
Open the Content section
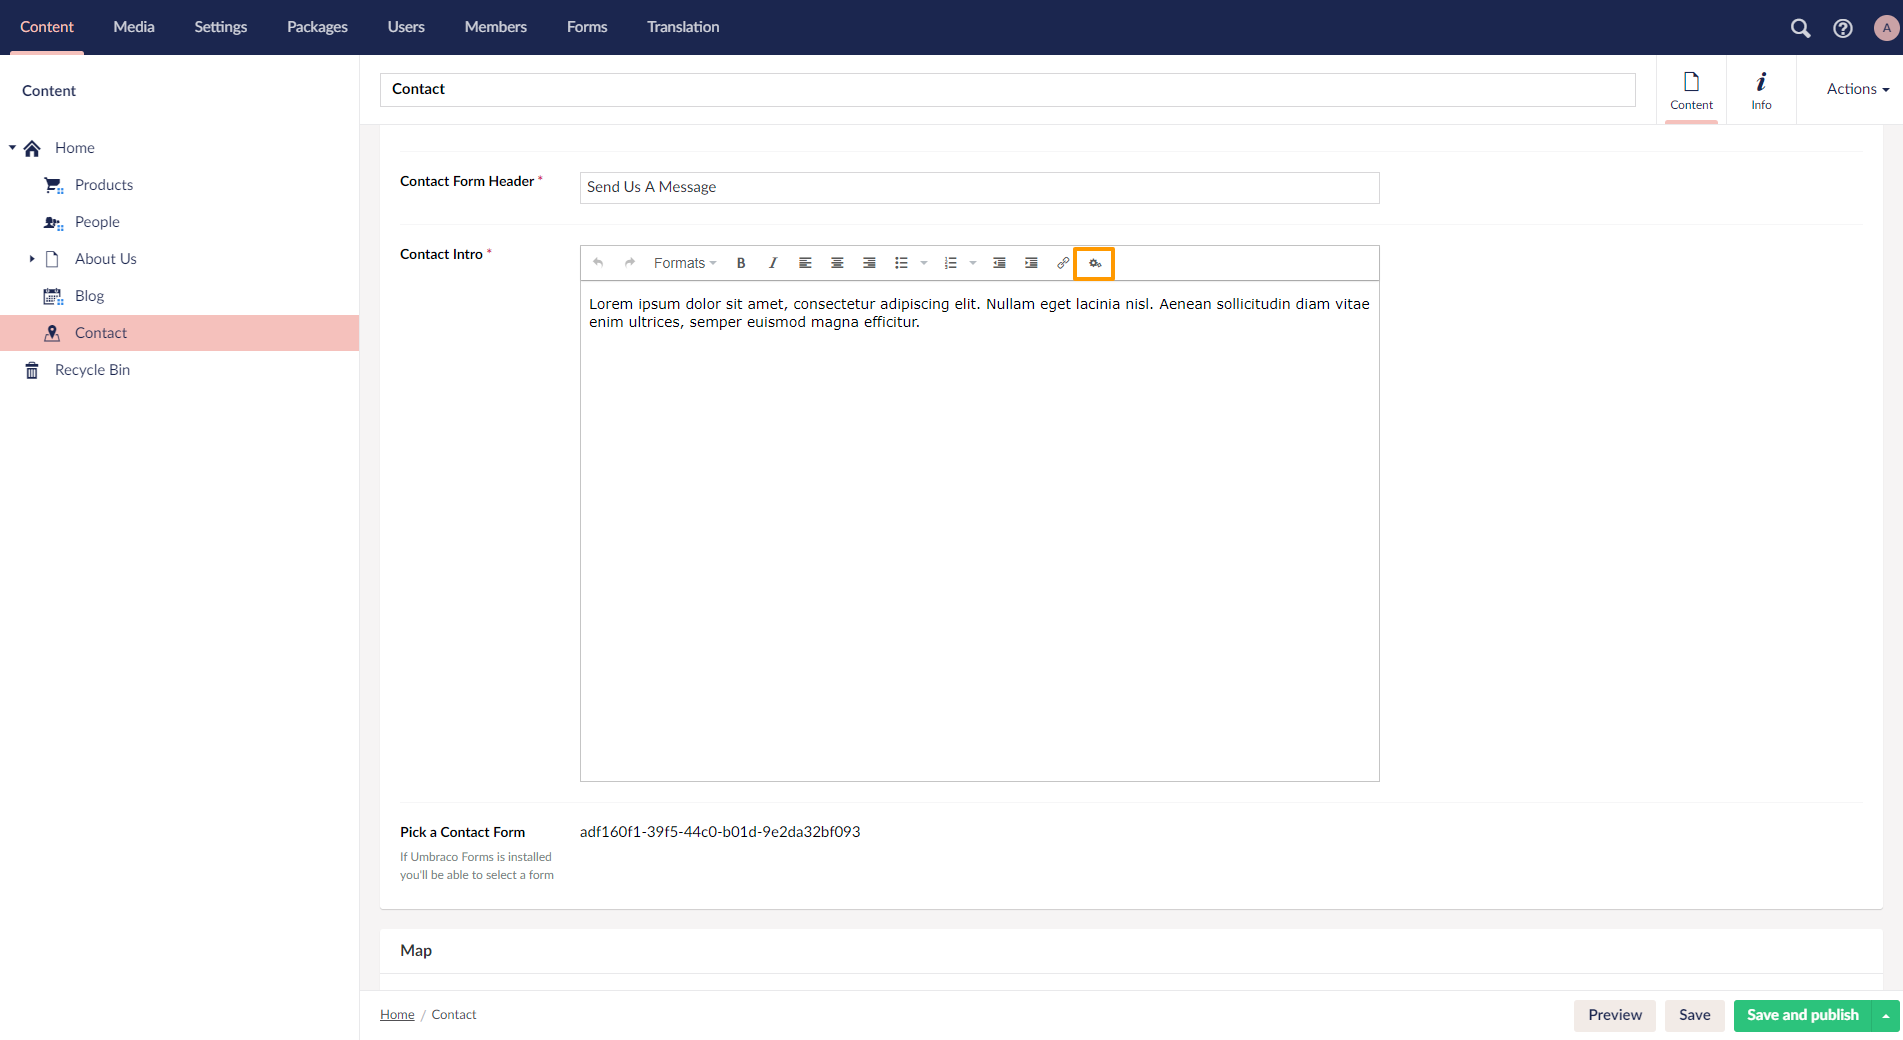(x=47, y=27)
